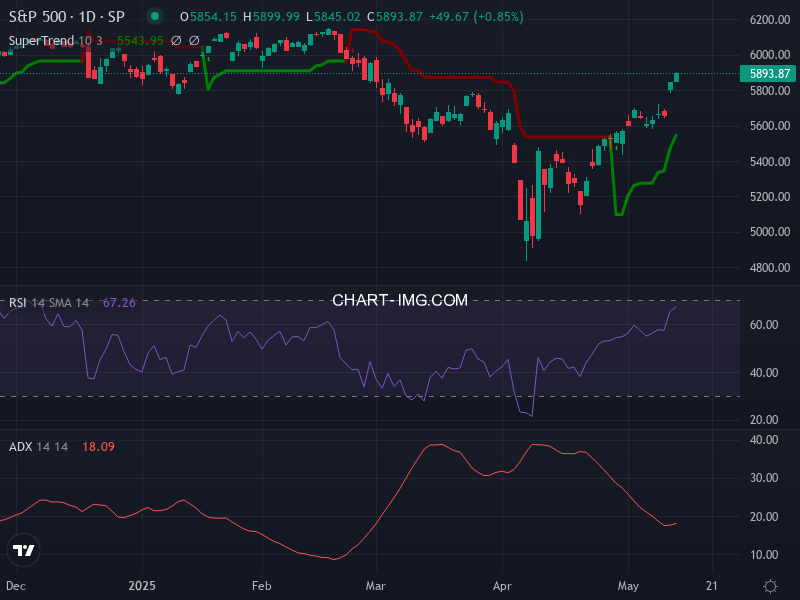The image size is (800, 600).
Task: Click the Mar time axis label
Action: tap(376, 586)
